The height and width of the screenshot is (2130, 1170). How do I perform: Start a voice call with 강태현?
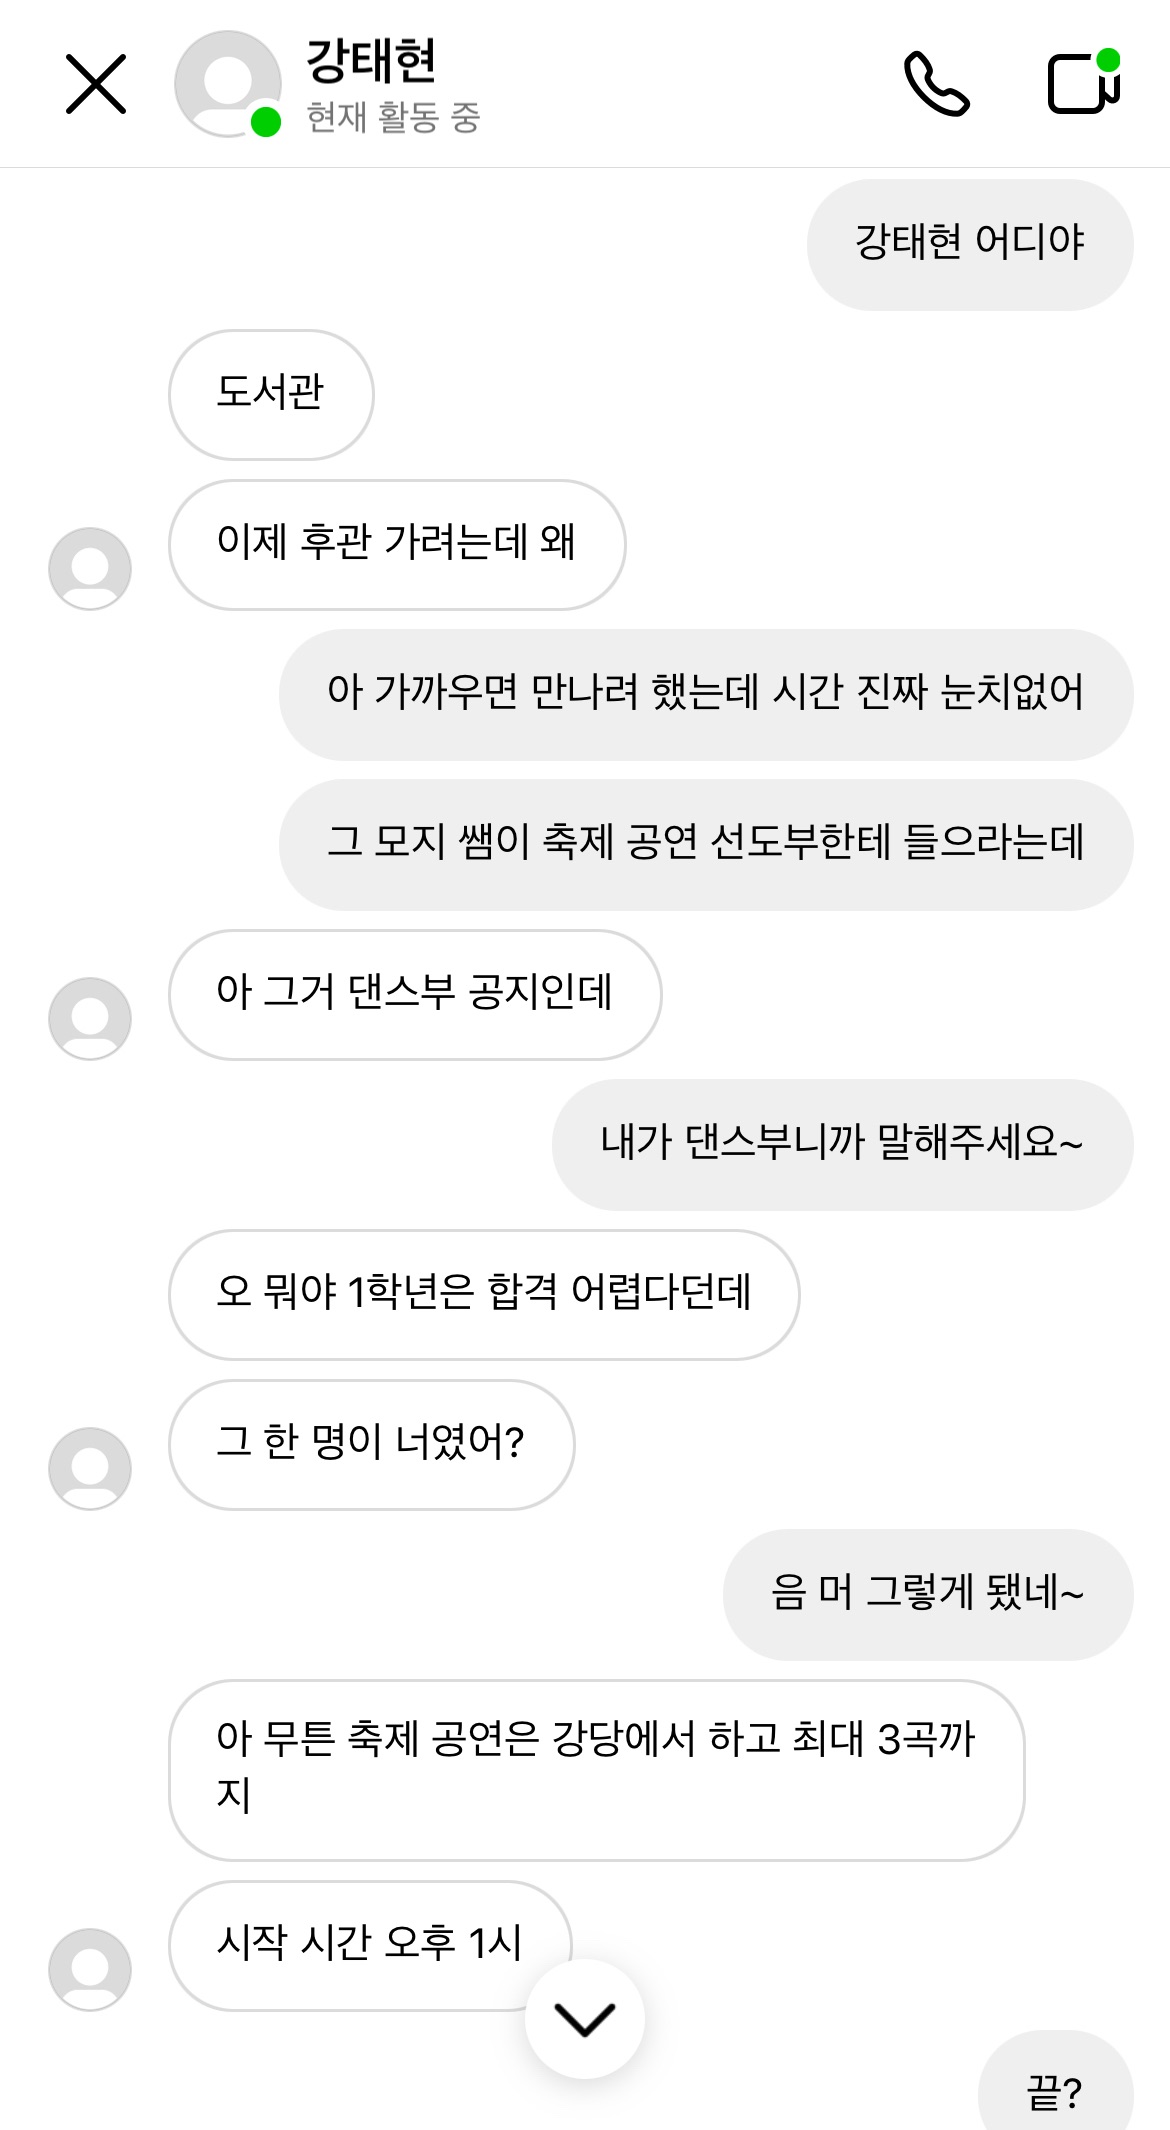[936, 84]
